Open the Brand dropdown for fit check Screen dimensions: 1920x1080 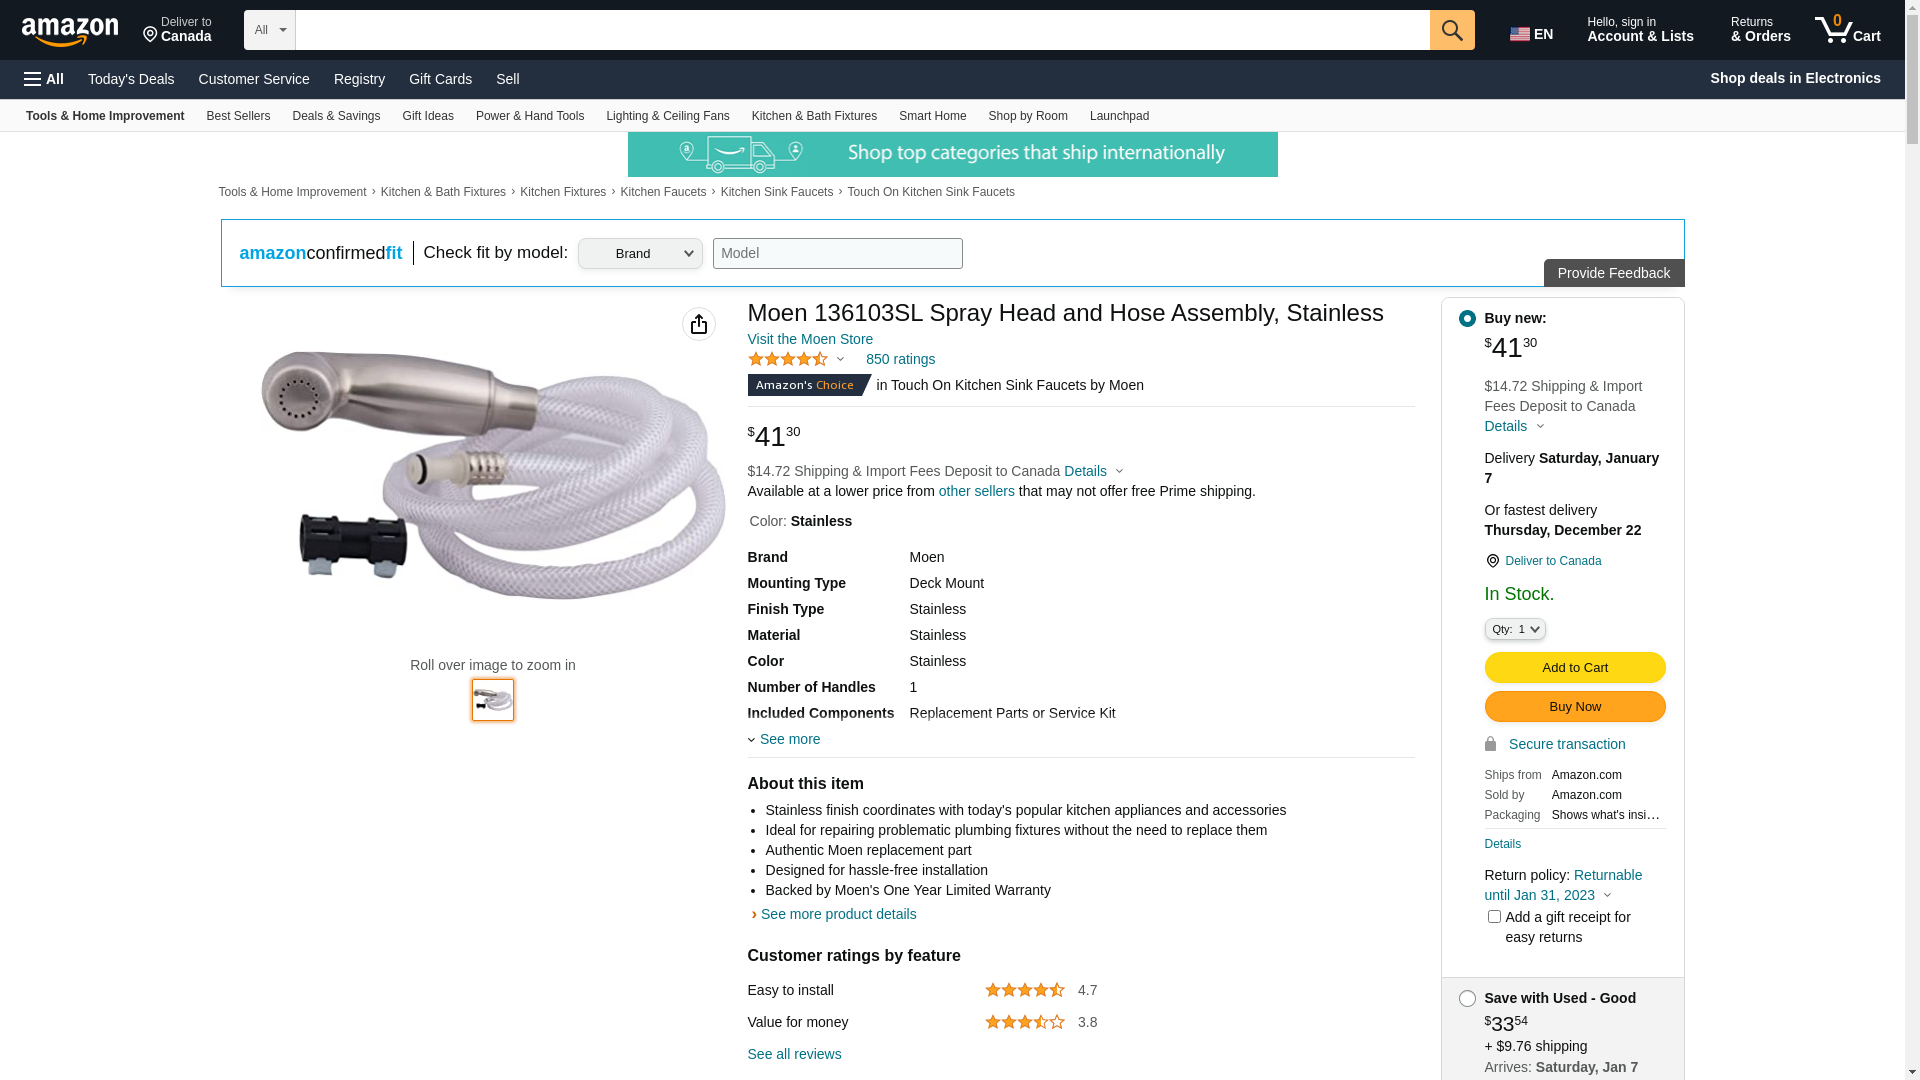[640, 253]
